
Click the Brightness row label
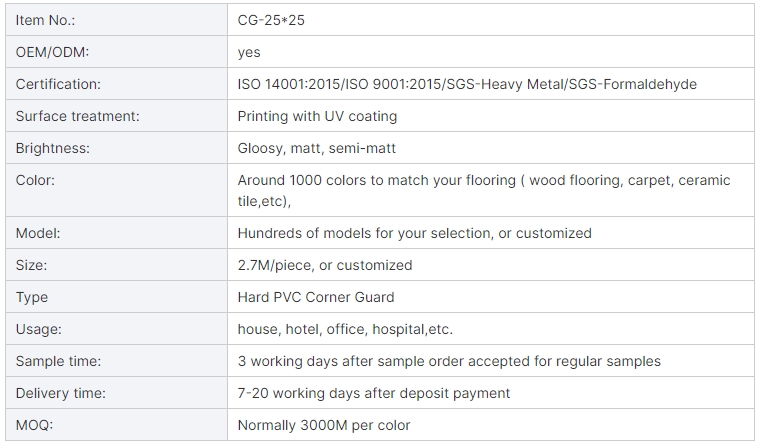[x=53, y=148]
